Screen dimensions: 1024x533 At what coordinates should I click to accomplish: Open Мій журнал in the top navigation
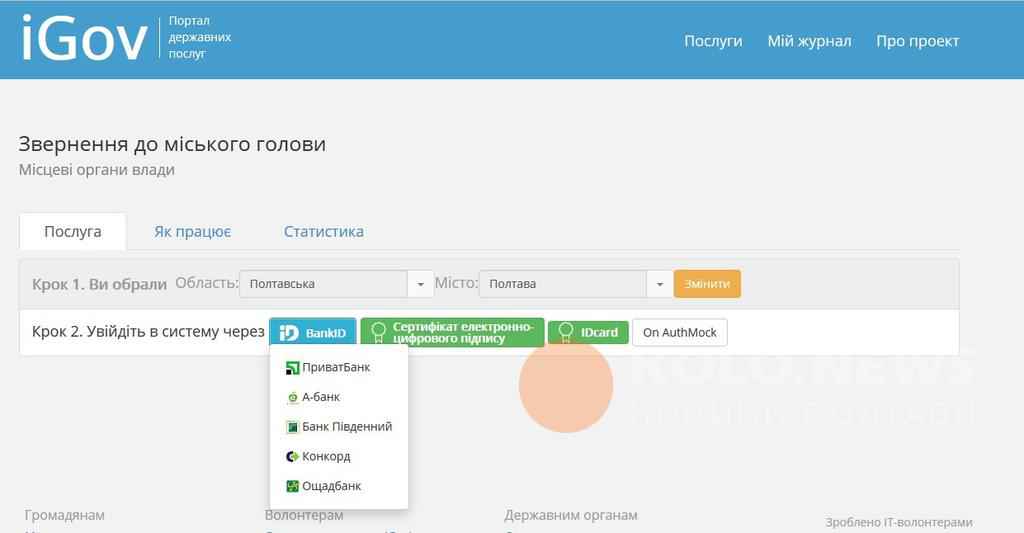pyautogui.click(x=809, y=41)
